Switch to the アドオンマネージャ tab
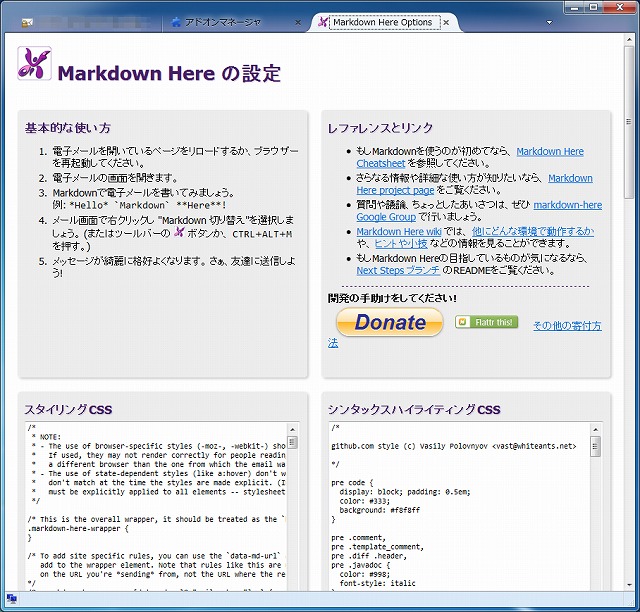 coord(222,22)
